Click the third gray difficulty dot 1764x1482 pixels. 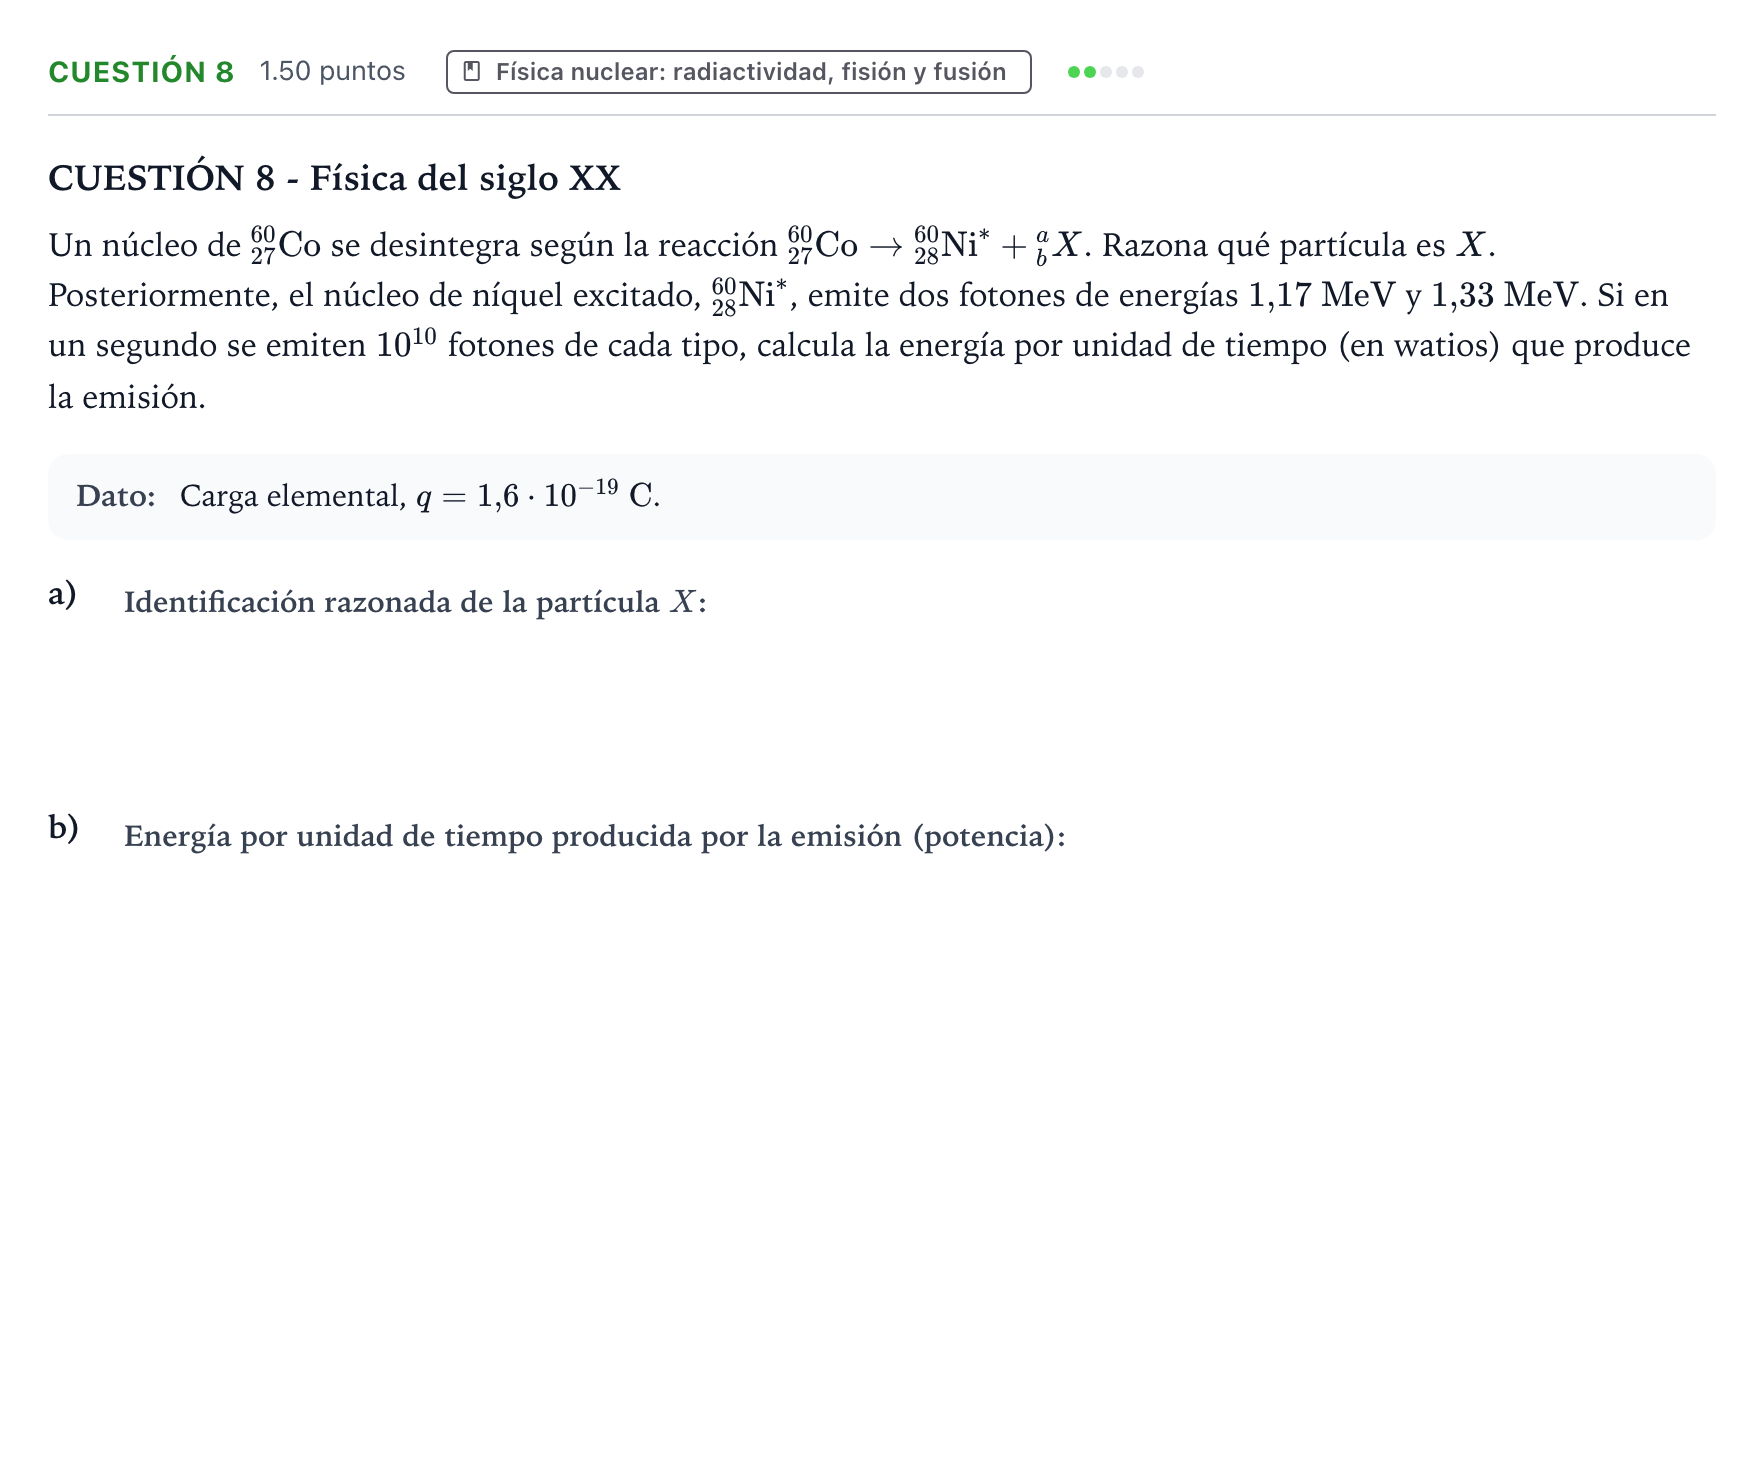click(1106, 72)
